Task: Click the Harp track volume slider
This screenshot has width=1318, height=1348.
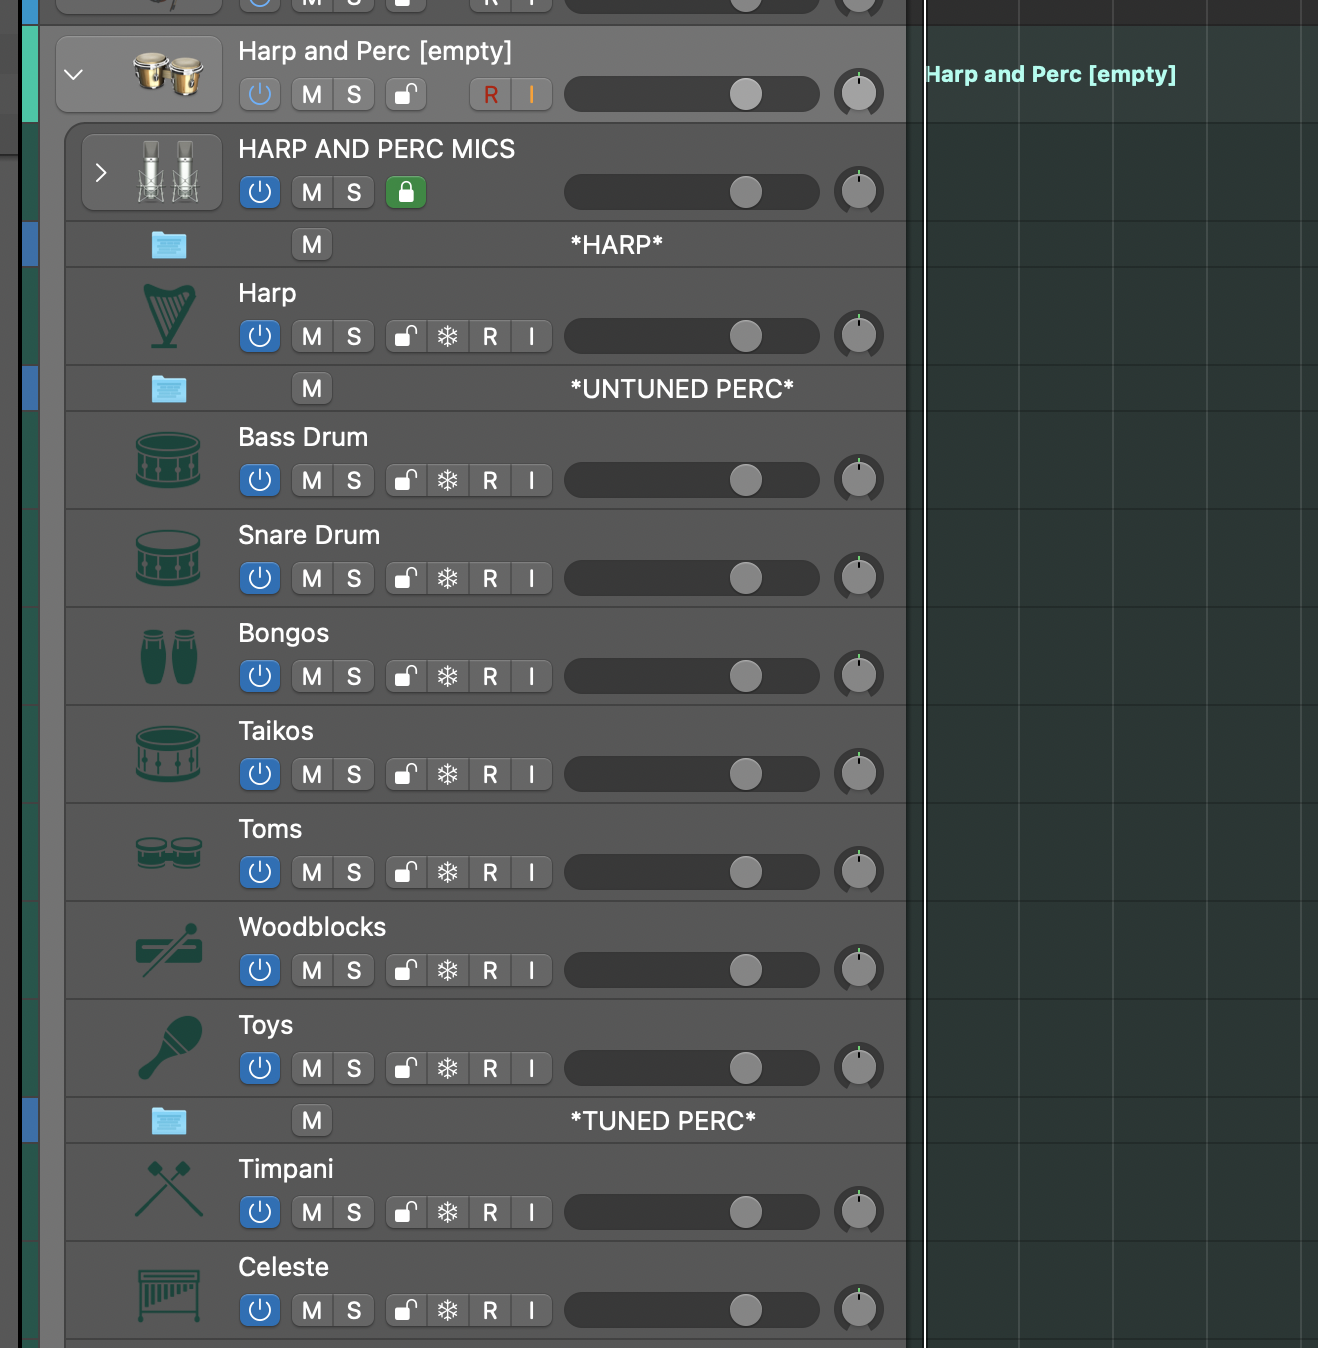Action: tap(692, 337)
